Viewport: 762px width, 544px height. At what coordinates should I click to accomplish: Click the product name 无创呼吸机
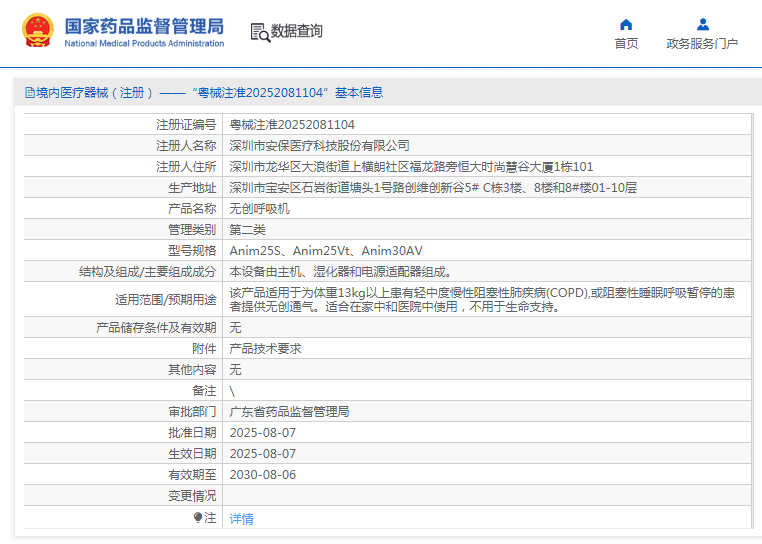coord(259,209)
